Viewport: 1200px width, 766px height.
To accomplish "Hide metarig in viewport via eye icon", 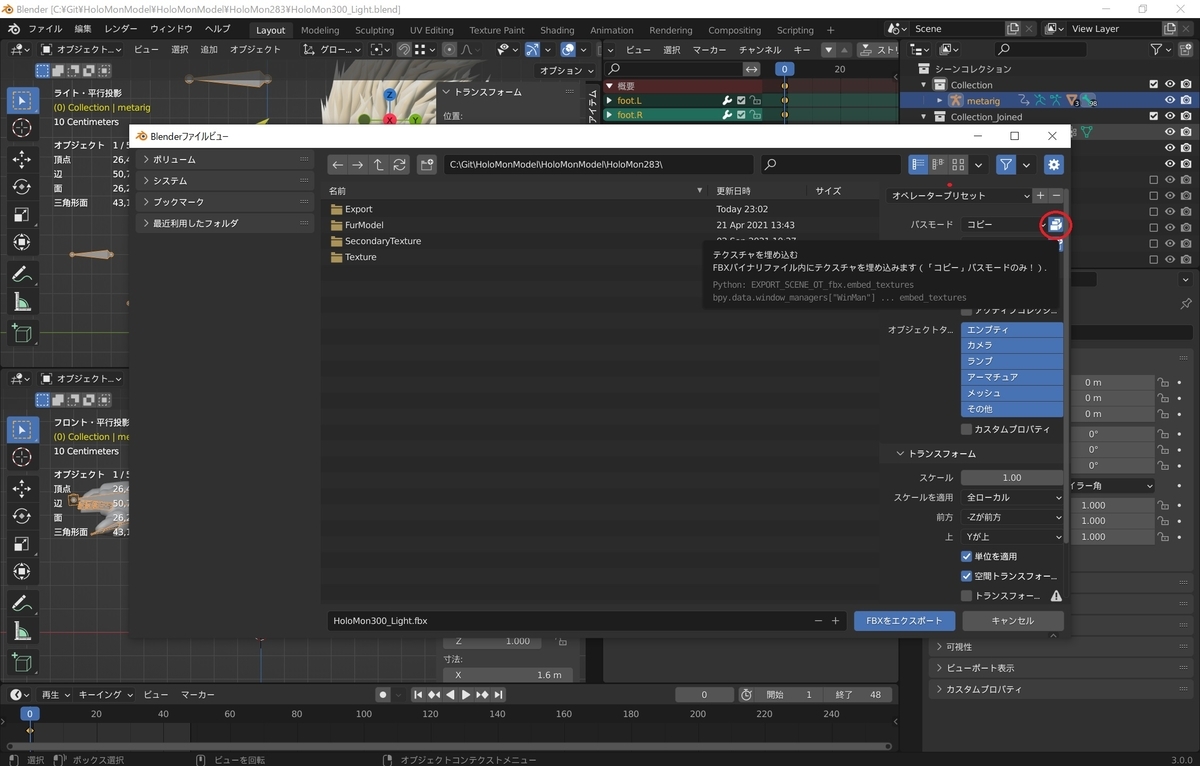I will [1169, 100].
